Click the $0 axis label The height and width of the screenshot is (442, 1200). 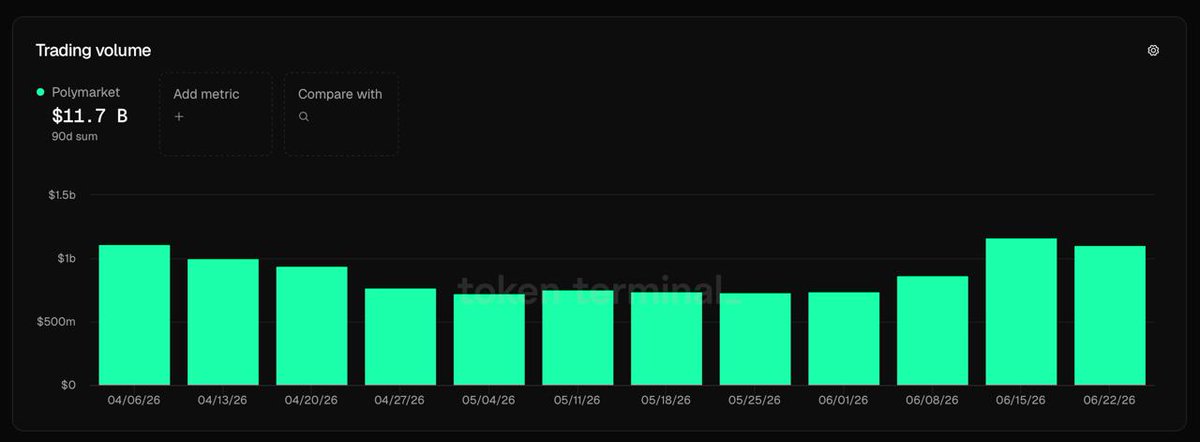68,385
